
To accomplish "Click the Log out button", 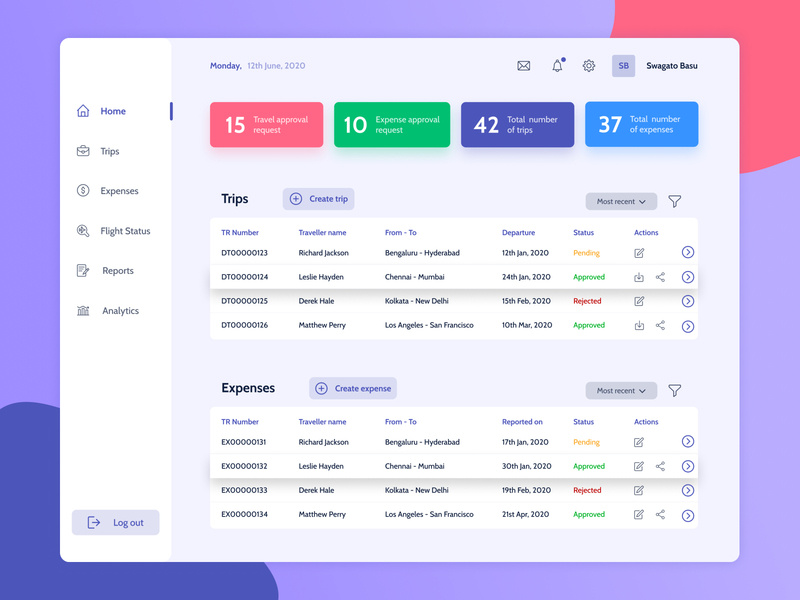I will pos(115,522).
